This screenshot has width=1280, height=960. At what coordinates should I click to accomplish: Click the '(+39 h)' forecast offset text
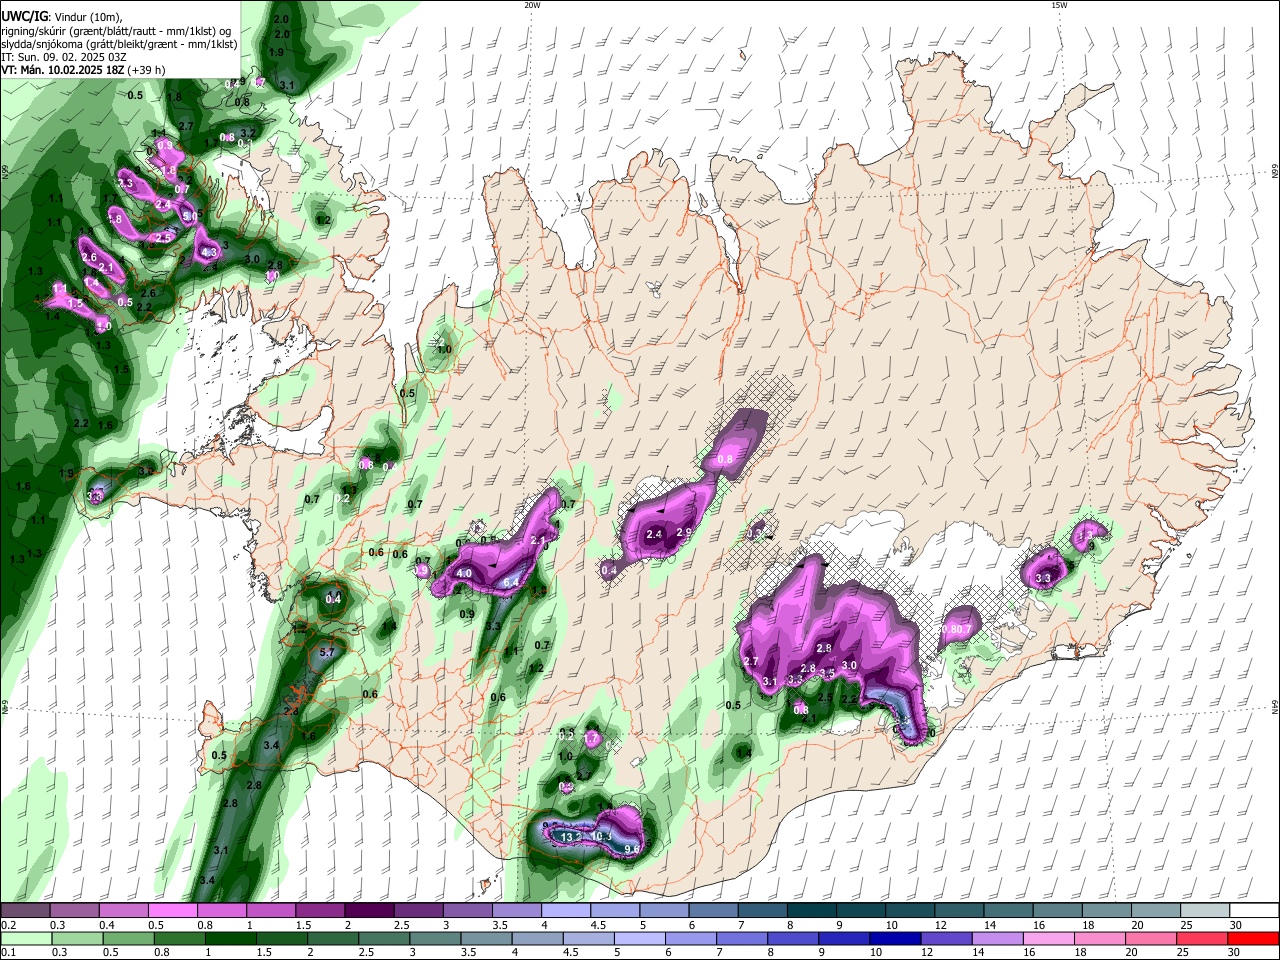click(x=148, y=70)
